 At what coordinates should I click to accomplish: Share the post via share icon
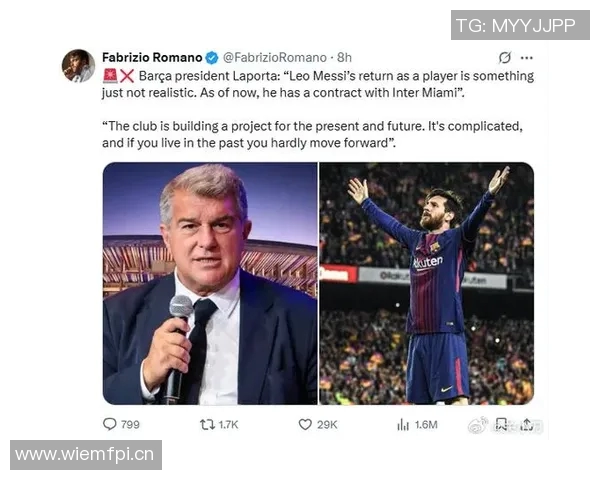[526, 424]
